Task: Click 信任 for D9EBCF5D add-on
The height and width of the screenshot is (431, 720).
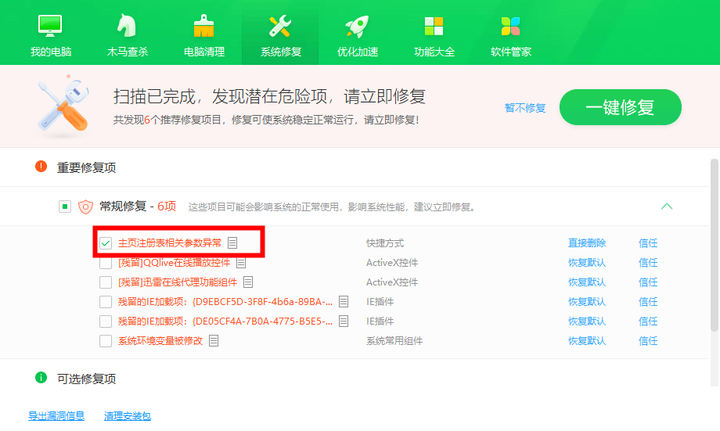Action: [x=648, y=302]
